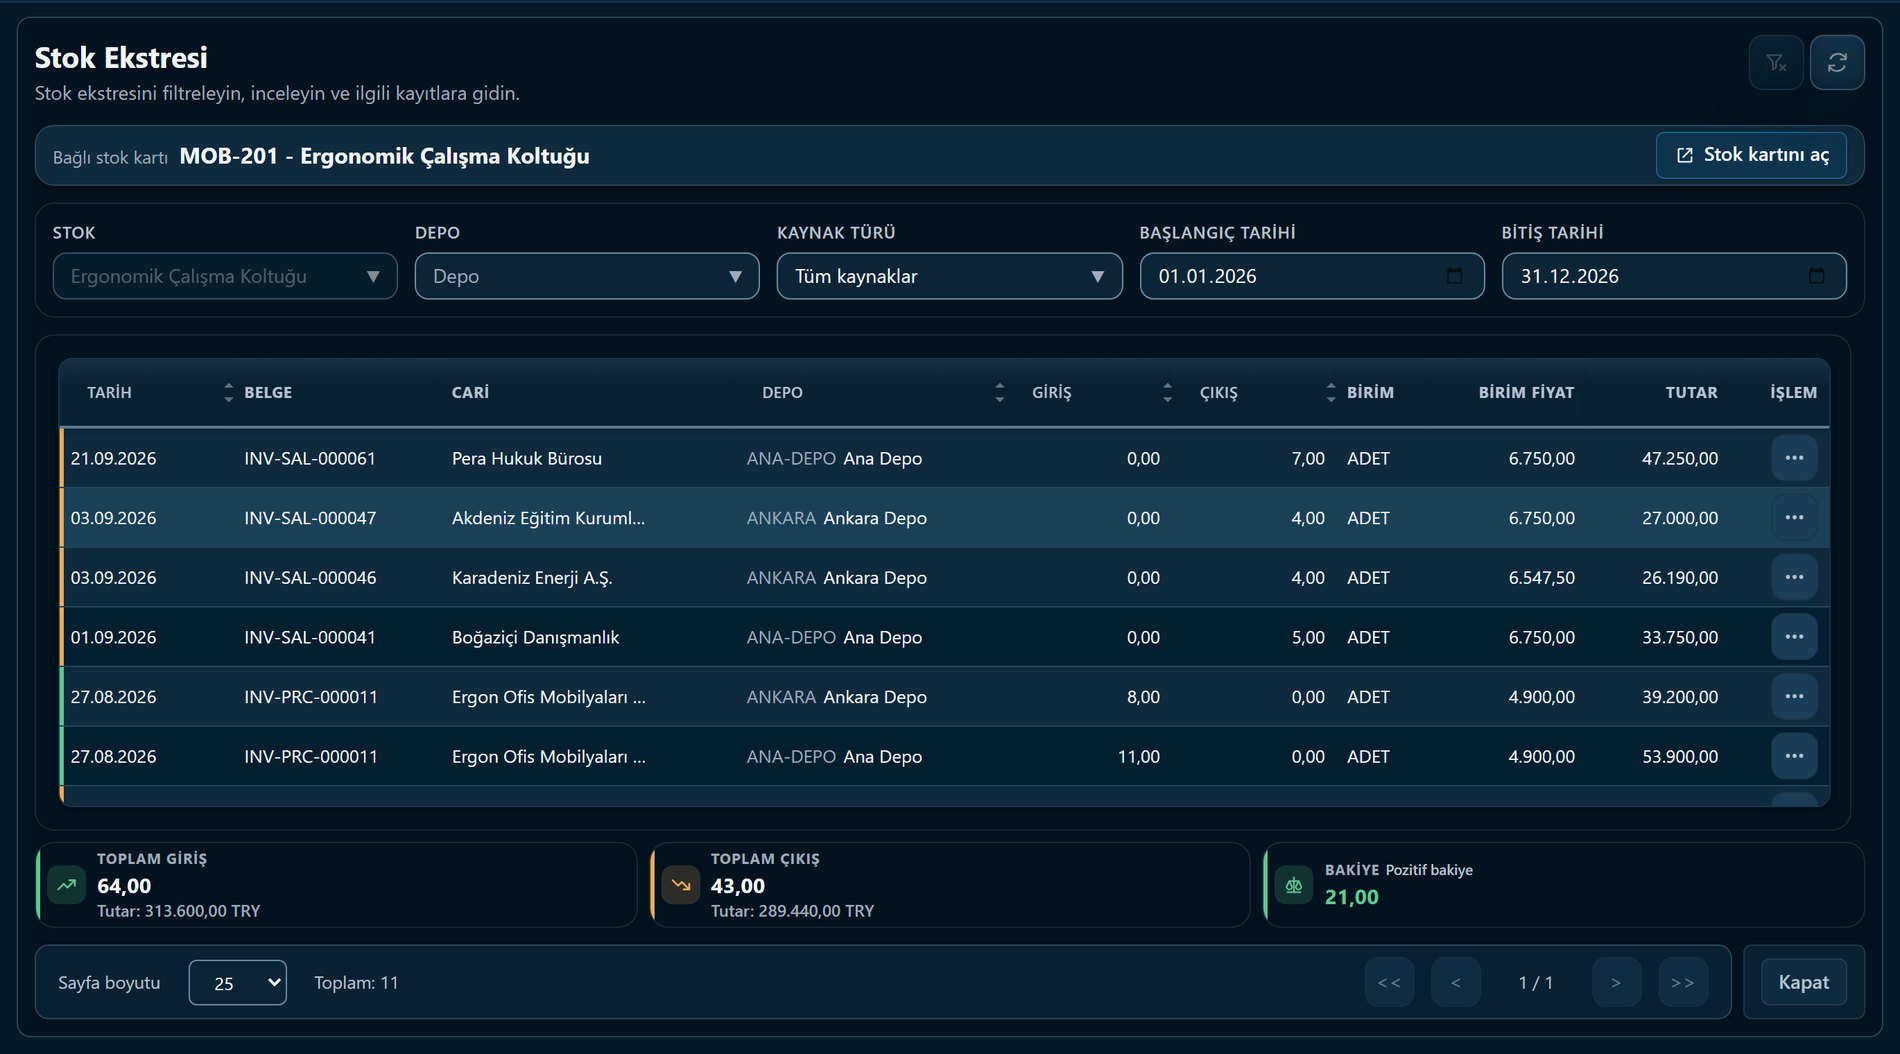Clear filters with the funnel icon
Screen dimensions: 1900x1054
click(1776, 63)
